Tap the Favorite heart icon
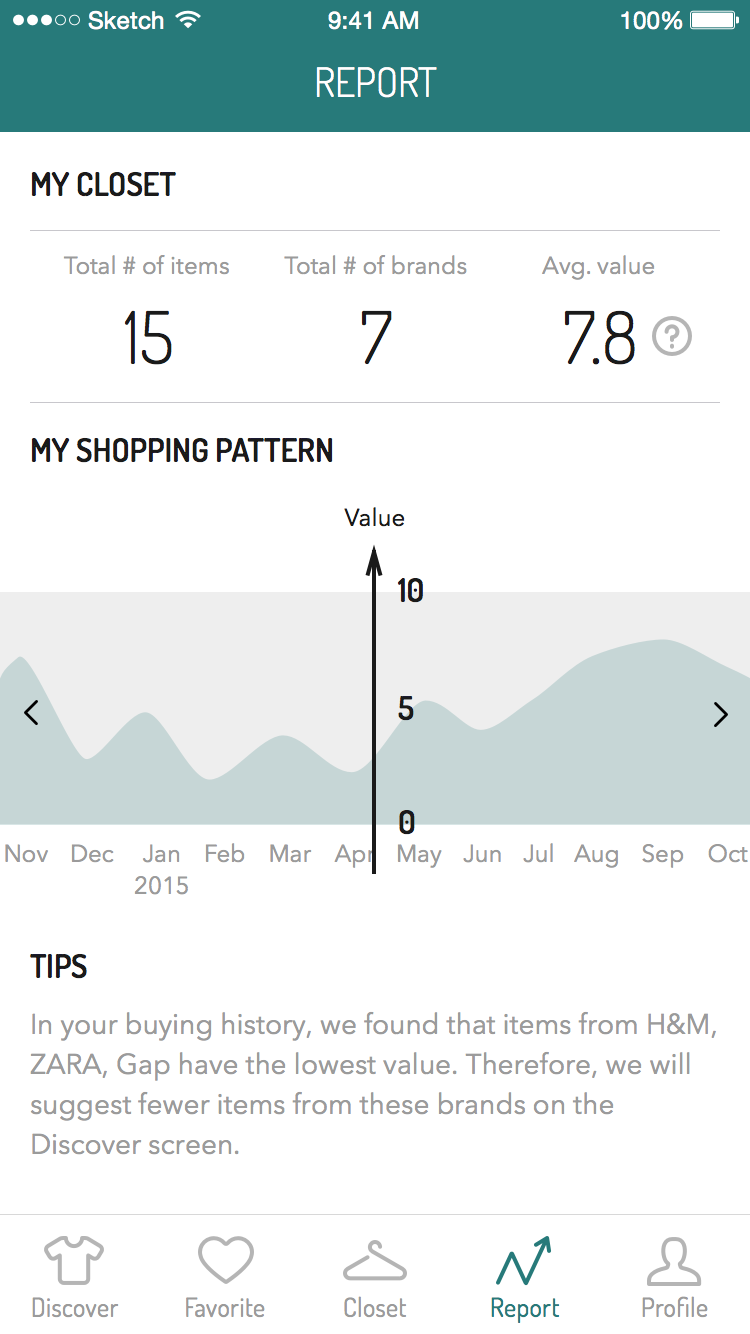This screenshot has height=1334, width=750. click(x=225, y=1260)
